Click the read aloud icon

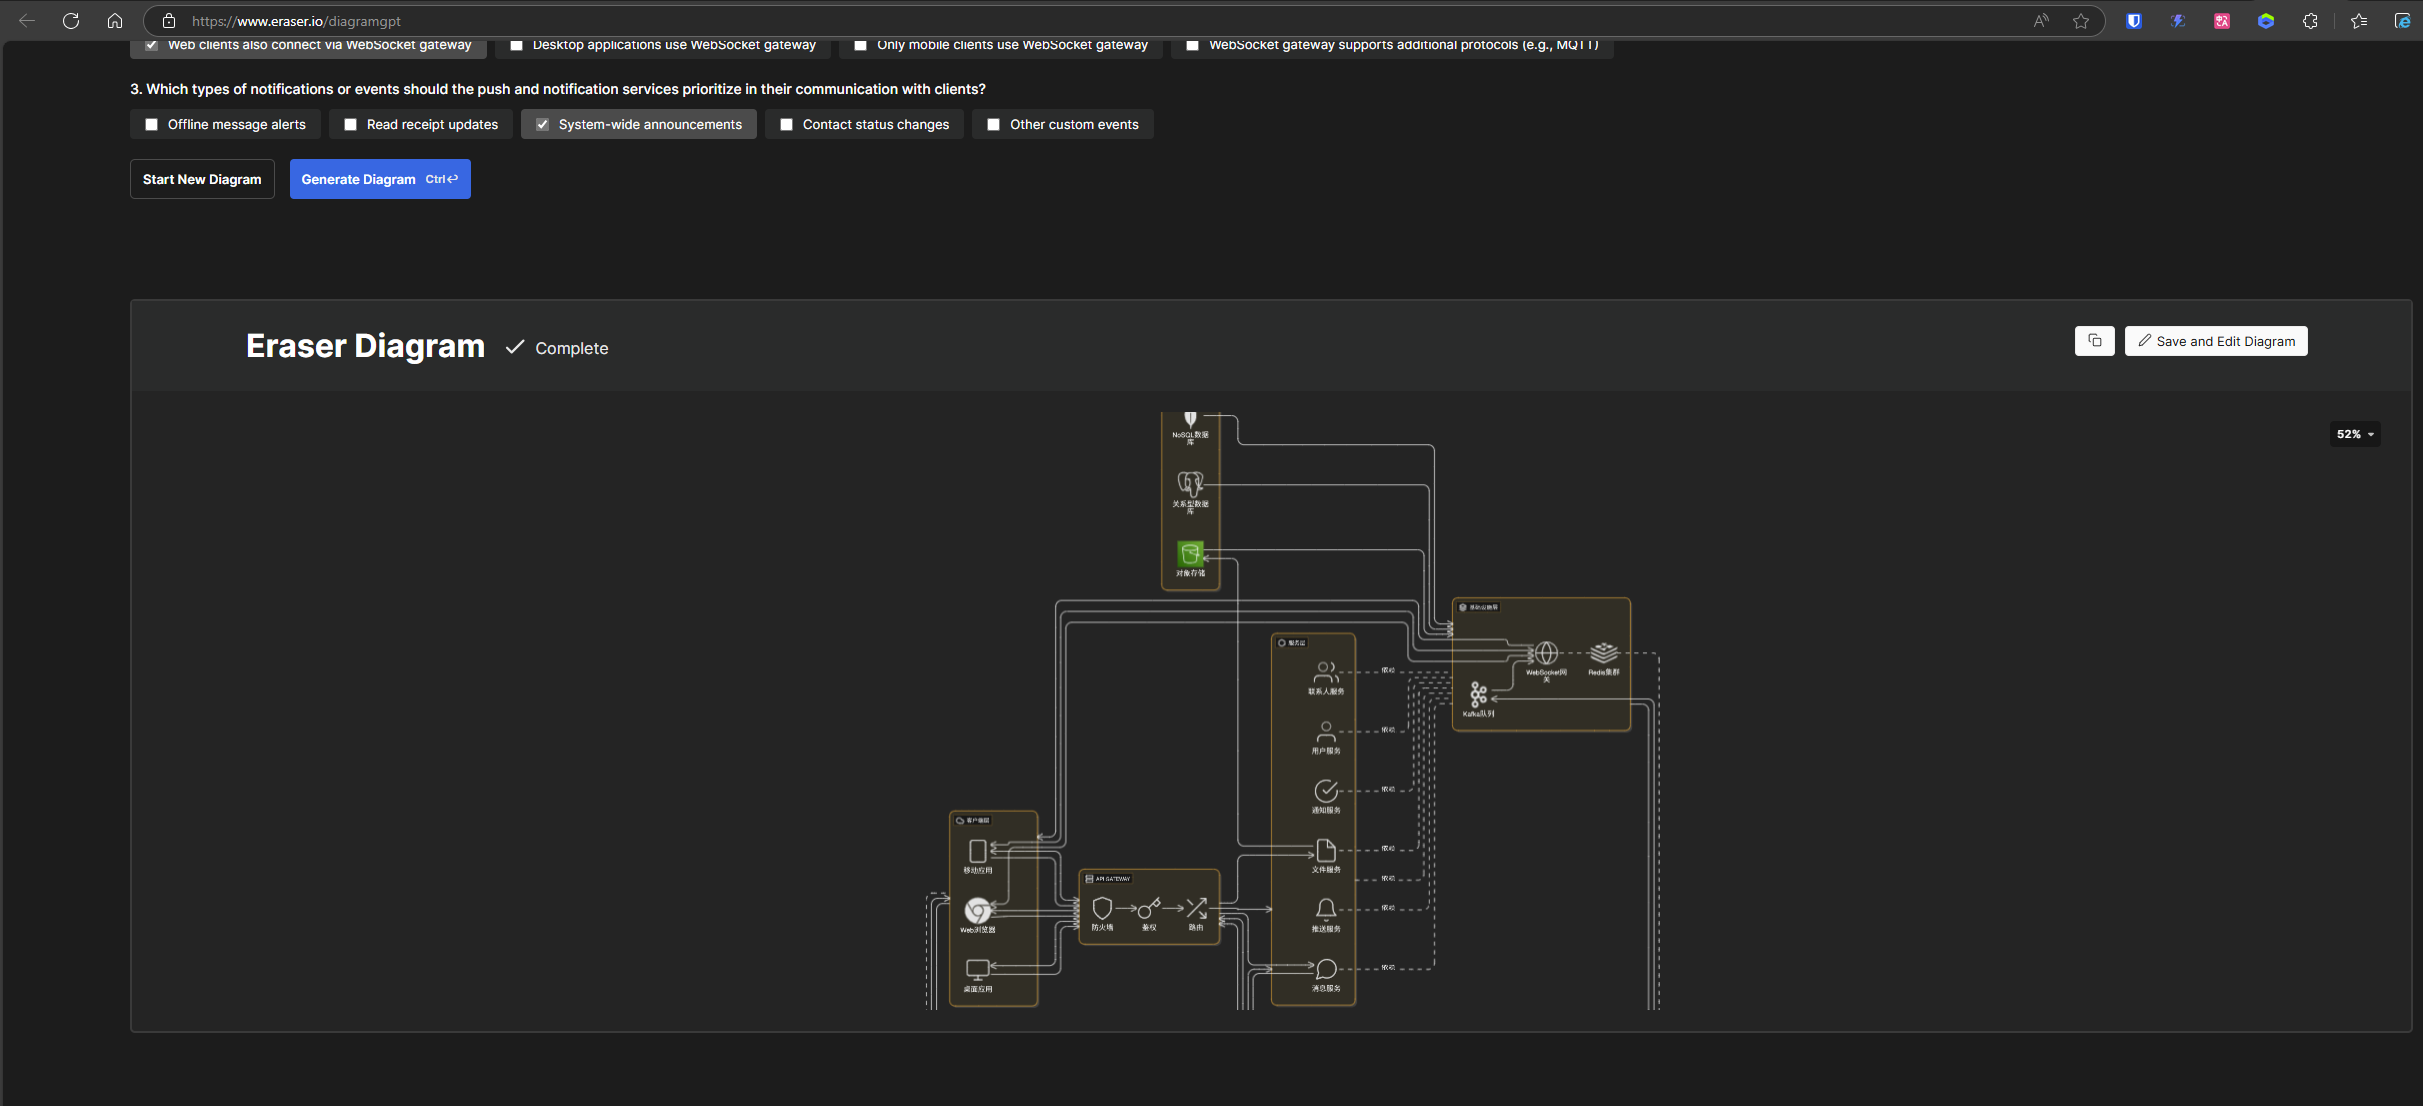(2041, 21)
